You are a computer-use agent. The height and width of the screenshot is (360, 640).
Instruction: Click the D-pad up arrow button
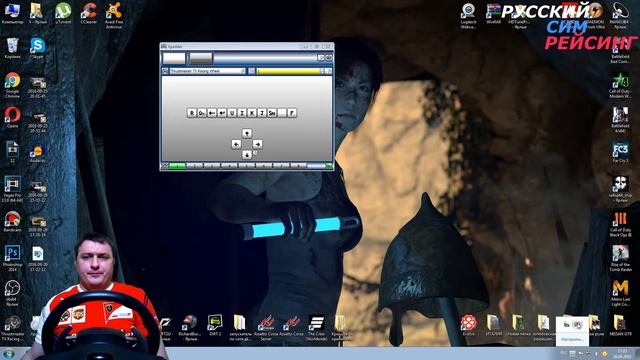tap(247, 133)
